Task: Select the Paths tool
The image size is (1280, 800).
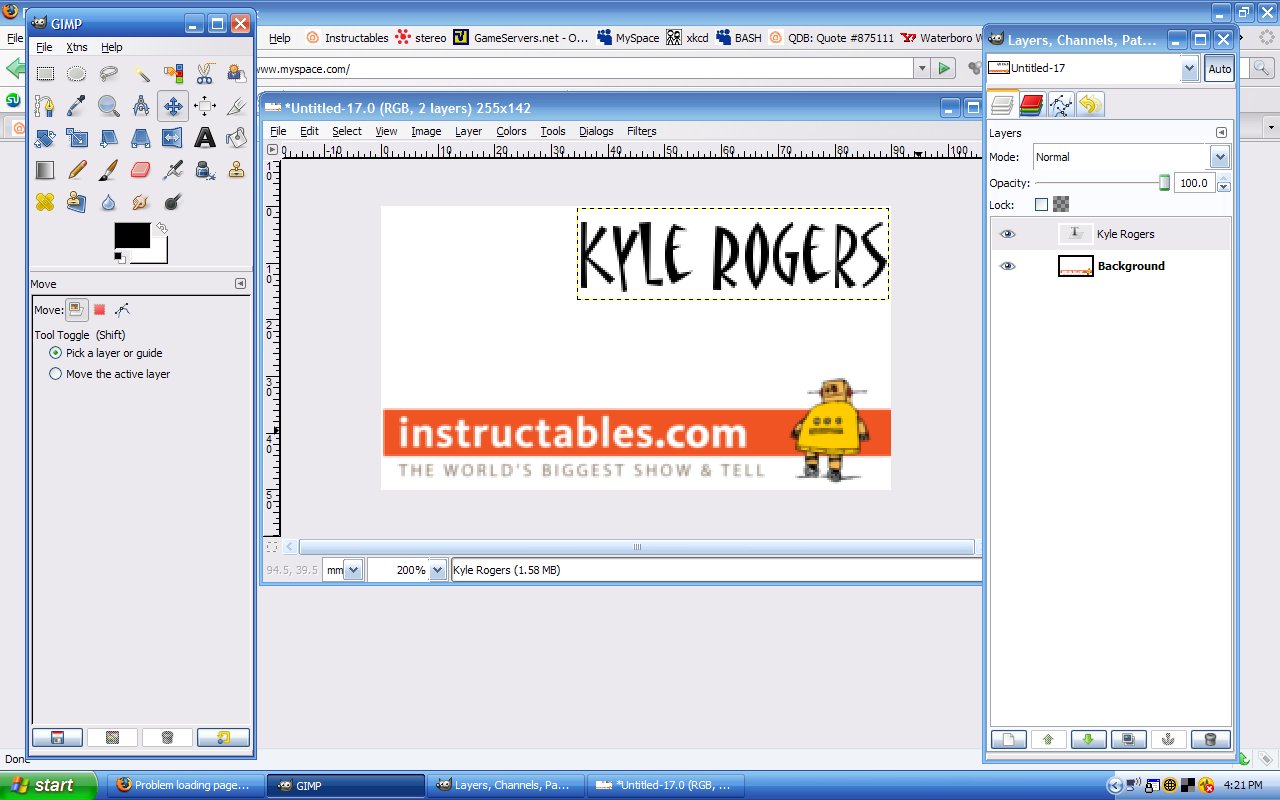Action: coord(45,105)
